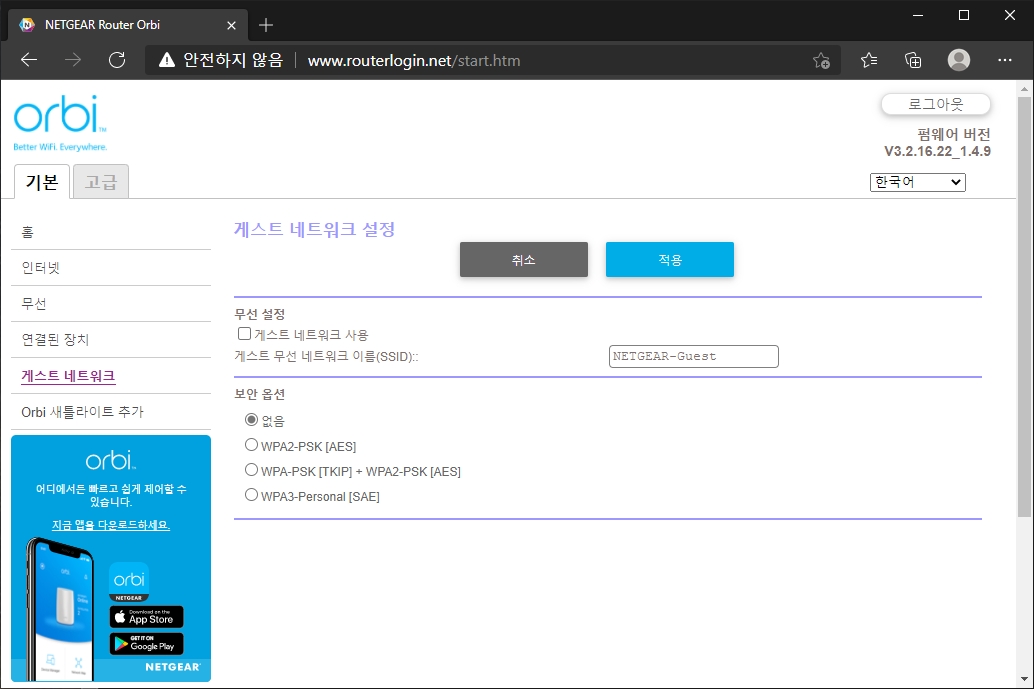
Task: Switch to the 고급 tab
Action: (100, 181)
